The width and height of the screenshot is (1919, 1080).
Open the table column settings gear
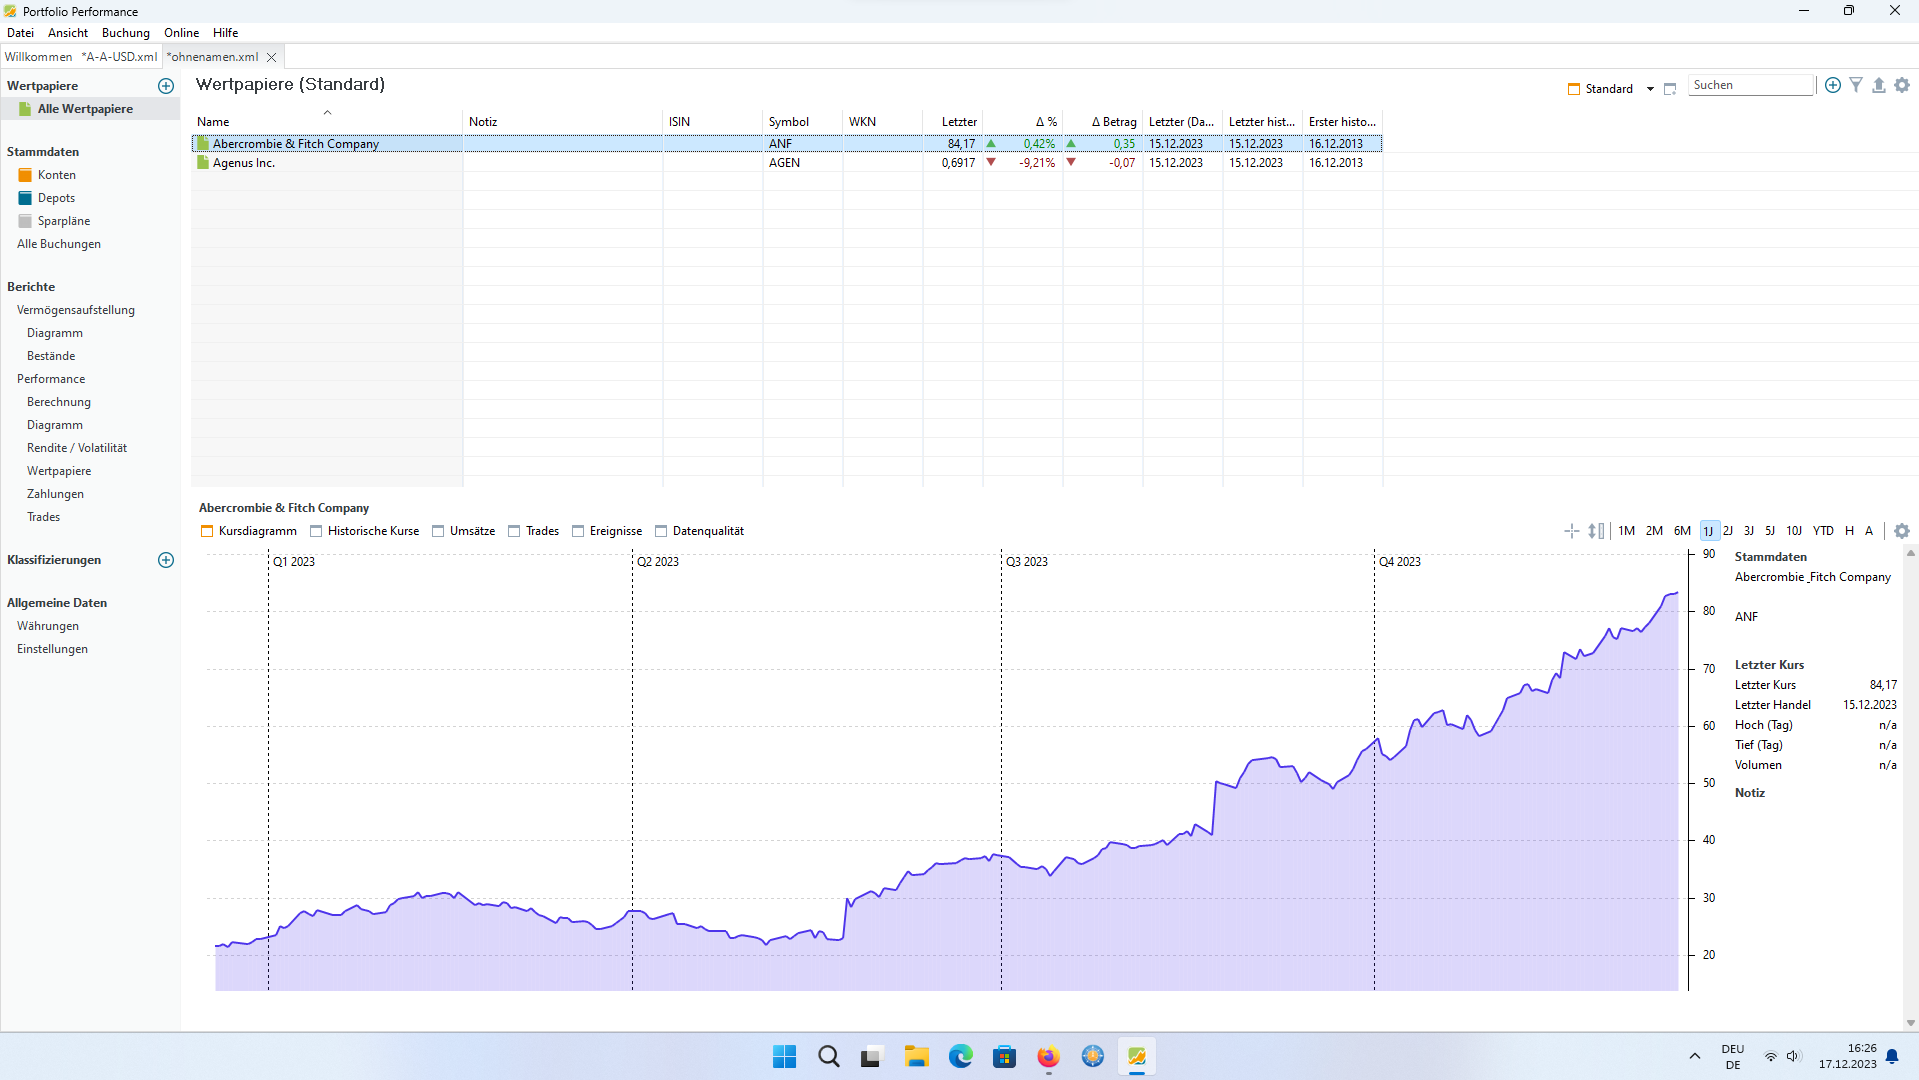[1902, 85]
